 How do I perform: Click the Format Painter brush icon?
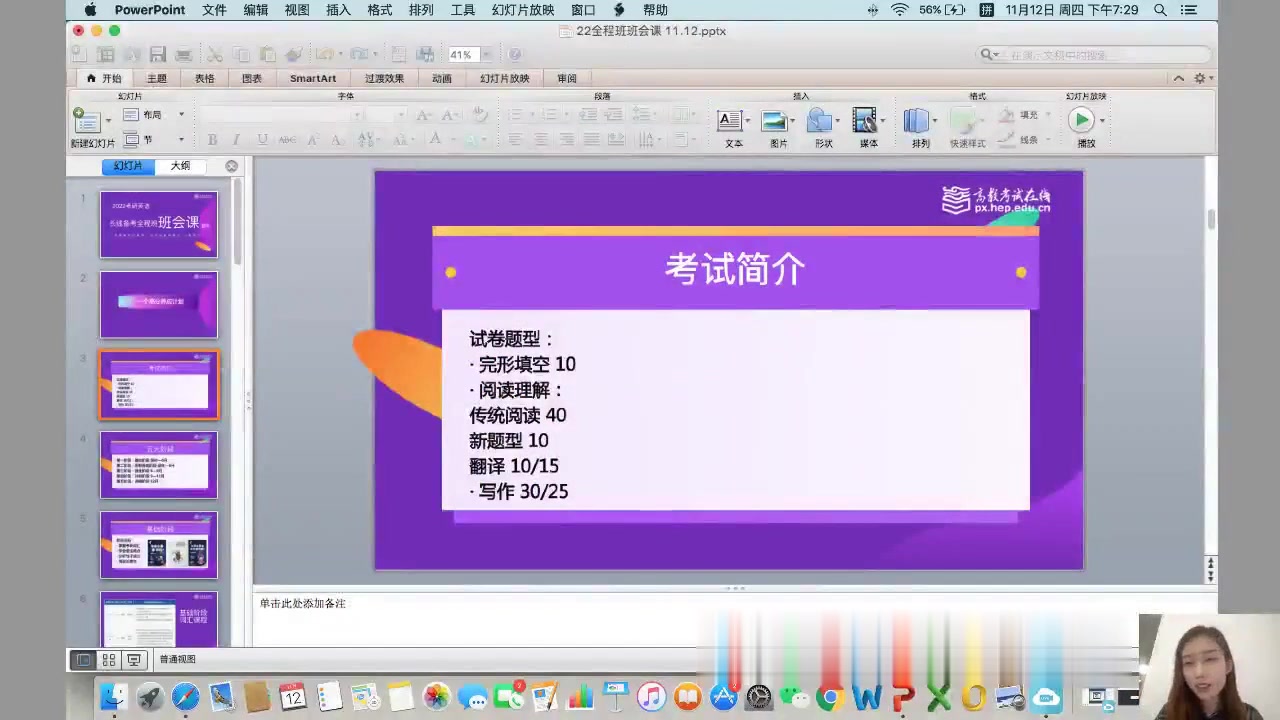point(293,54)
